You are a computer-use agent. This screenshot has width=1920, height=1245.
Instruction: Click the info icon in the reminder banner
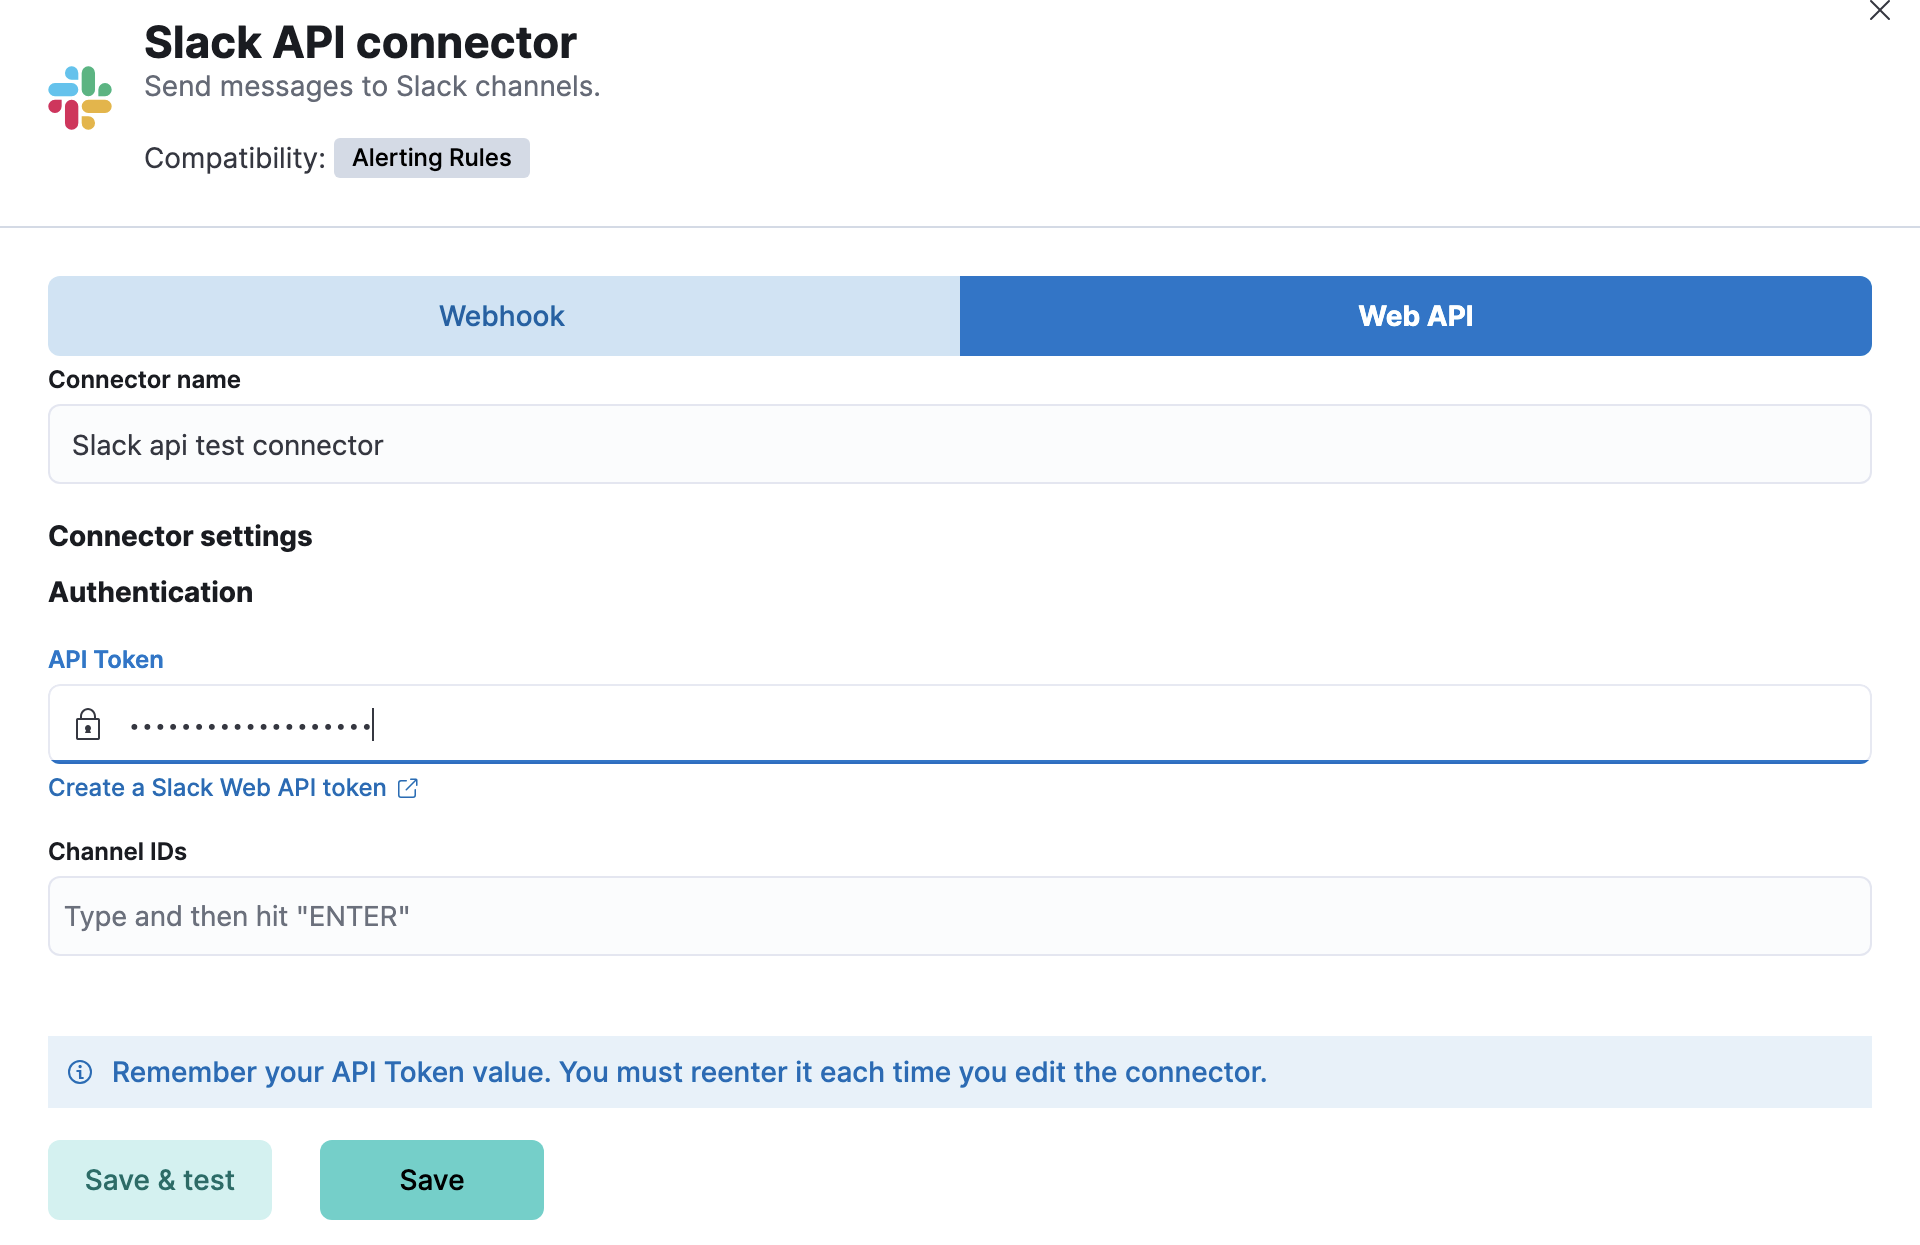coord(80,1071)
